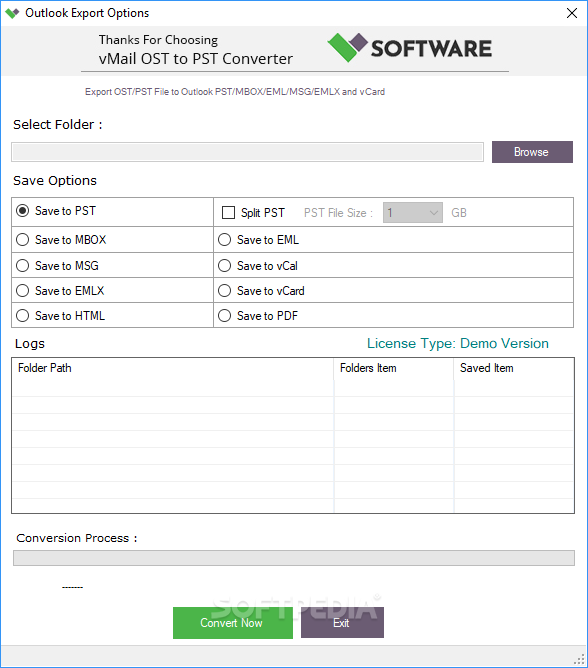Click the License Type: Demo Version text

point(458,343)
